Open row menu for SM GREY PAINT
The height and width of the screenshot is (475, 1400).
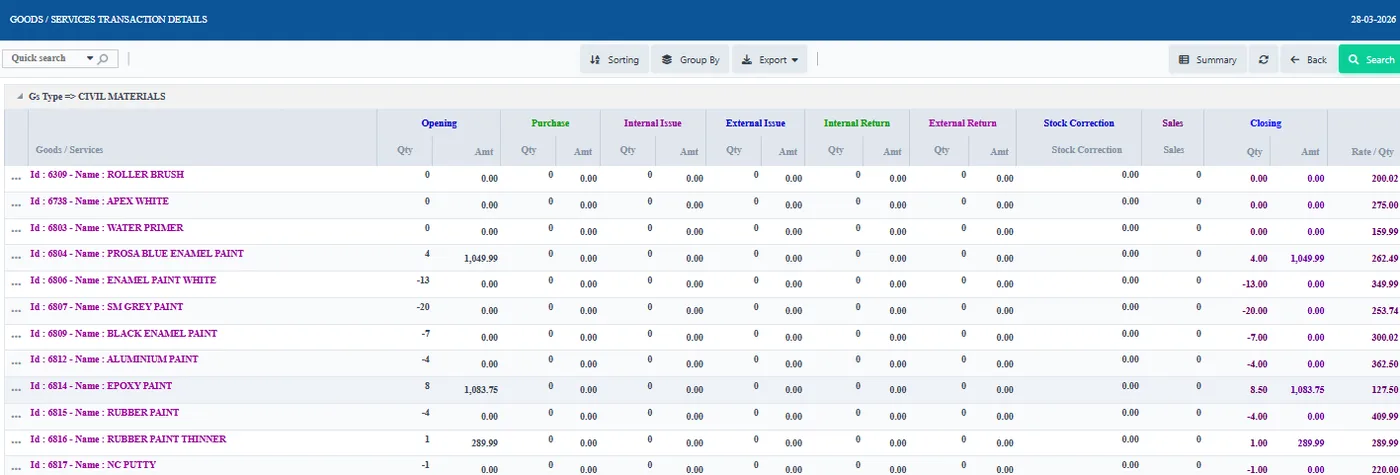pos(15,310)
